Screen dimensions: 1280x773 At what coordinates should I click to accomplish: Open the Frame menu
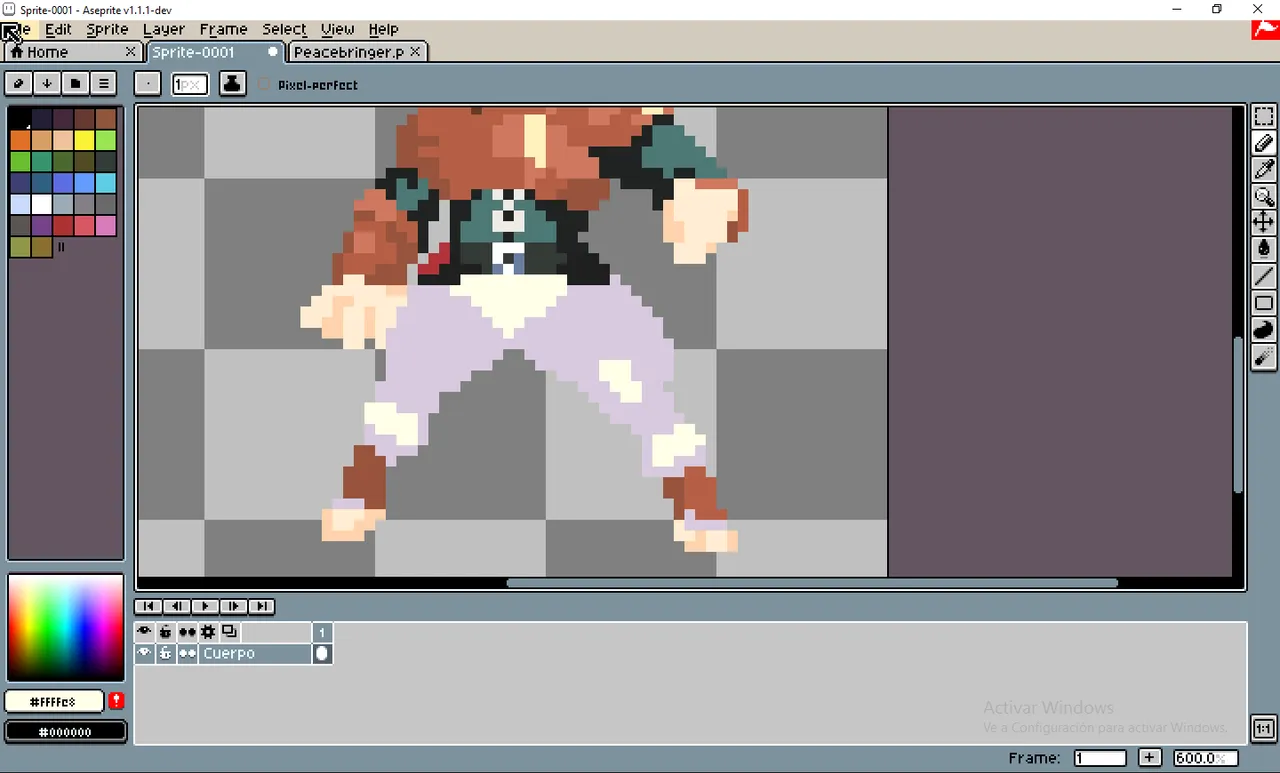pyautogui.click(x=223, y=29)
